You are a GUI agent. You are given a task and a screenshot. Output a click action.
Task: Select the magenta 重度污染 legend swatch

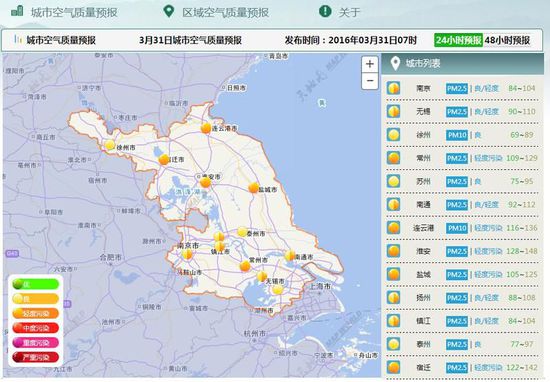tap(35, 343)
